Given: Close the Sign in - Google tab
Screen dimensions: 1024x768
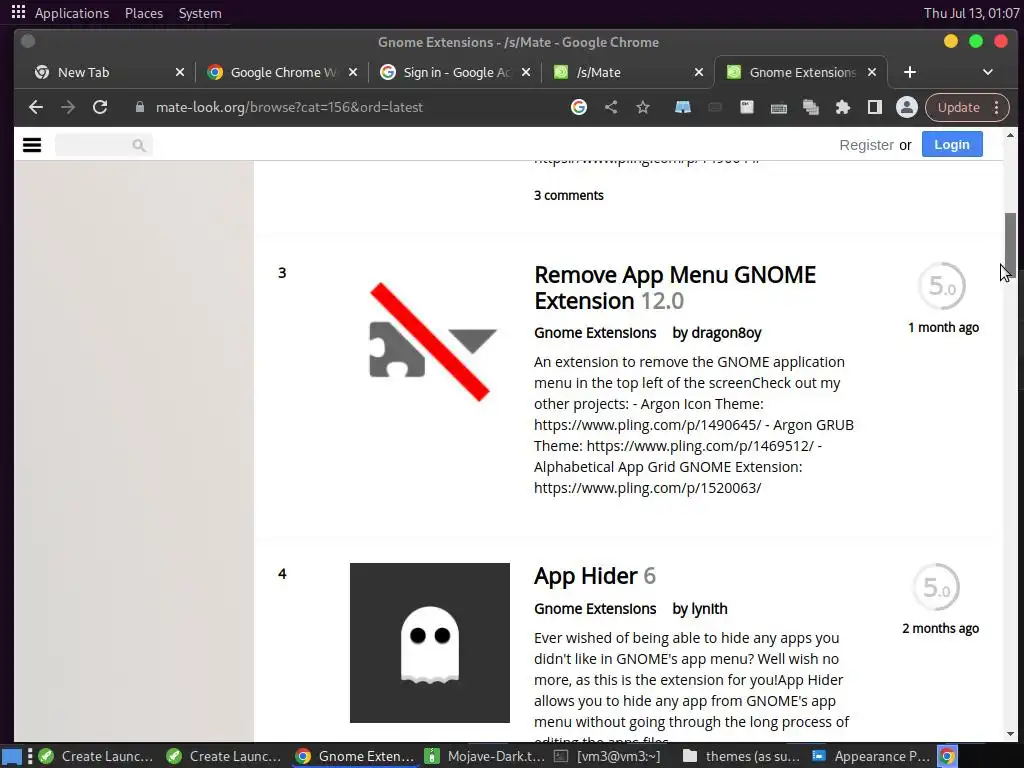Looking at the screenshot, I should pos(526,72).
